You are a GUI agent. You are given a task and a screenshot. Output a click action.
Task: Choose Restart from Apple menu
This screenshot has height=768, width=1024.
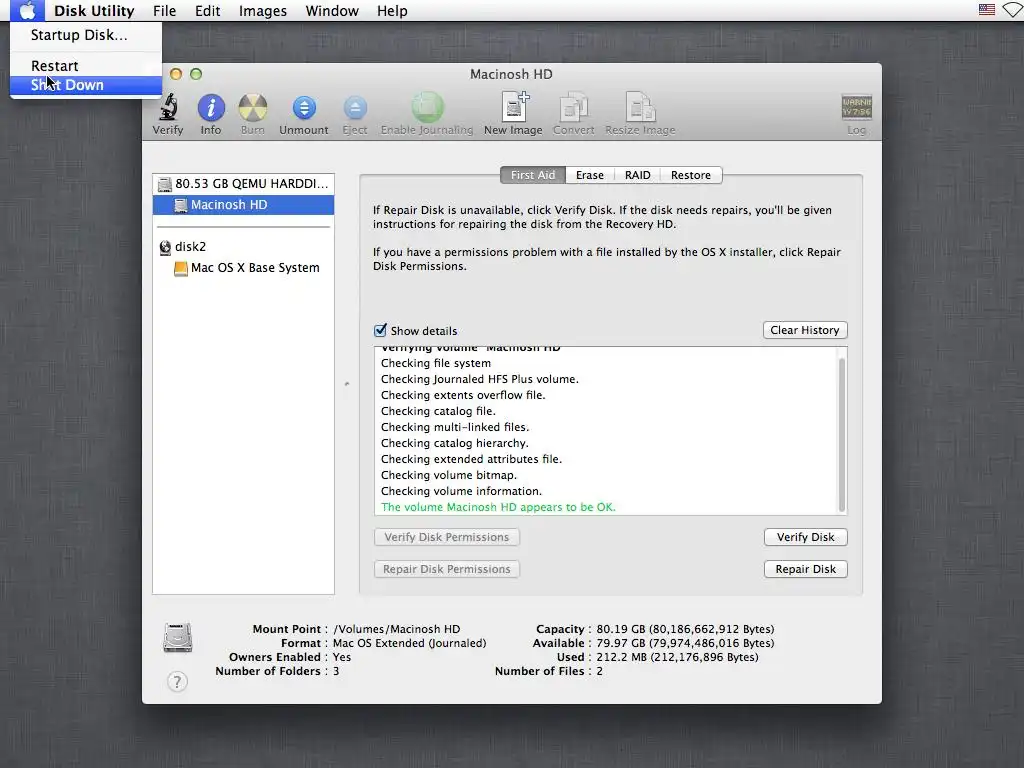click(x=86, y=66)
